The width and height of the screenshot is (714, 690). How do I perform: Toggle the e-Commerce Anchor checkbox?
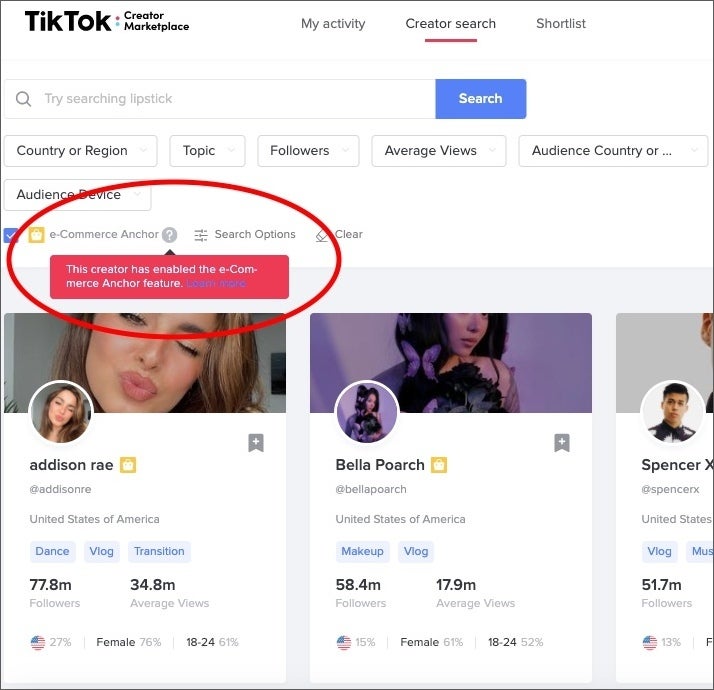[x=11, y=235]
